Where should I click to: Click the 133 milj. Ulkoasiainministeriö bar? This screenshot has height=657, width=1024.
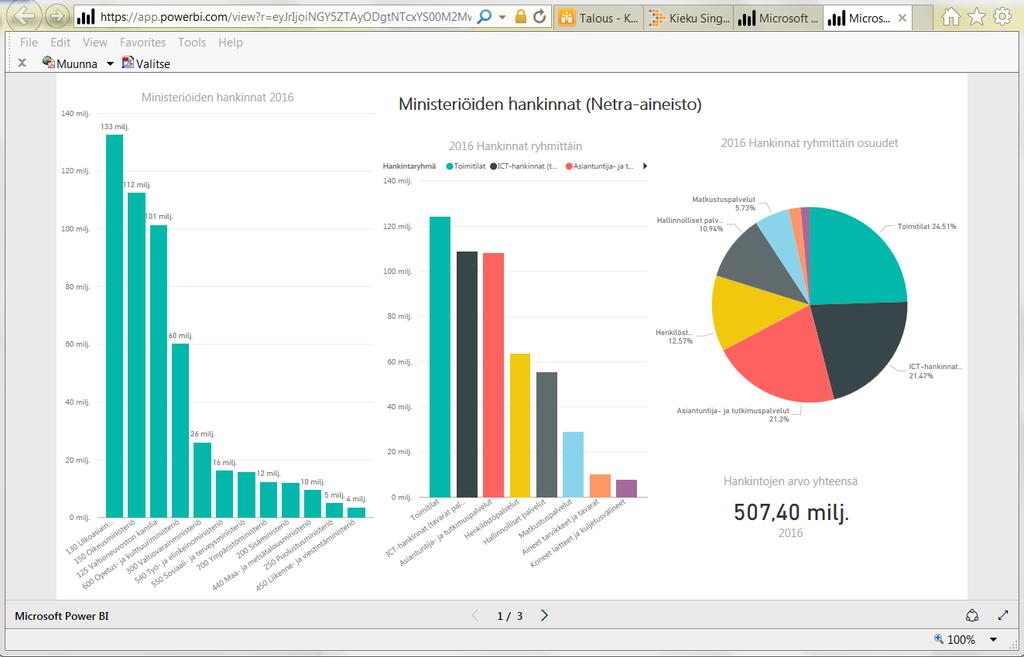(x=114, y=326)
